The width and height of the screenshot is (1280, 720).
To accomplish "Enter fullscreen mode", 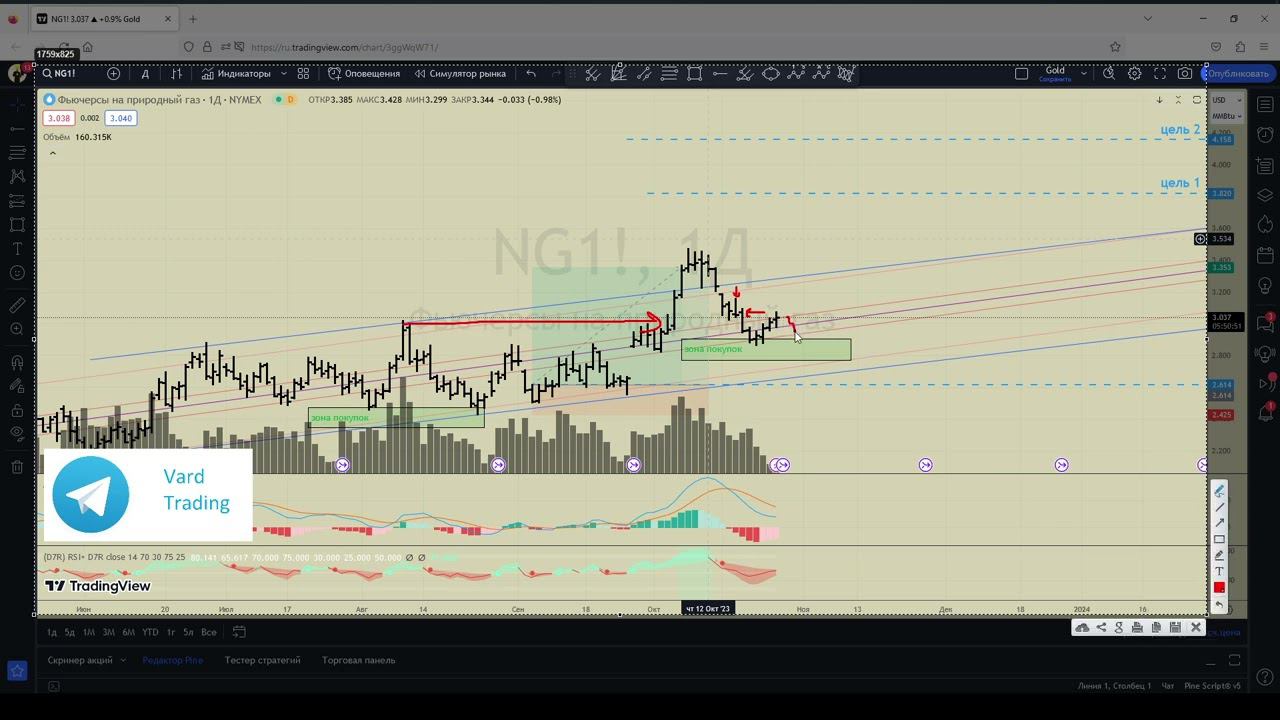I will pyautogui.click(x=1160, y=73).
